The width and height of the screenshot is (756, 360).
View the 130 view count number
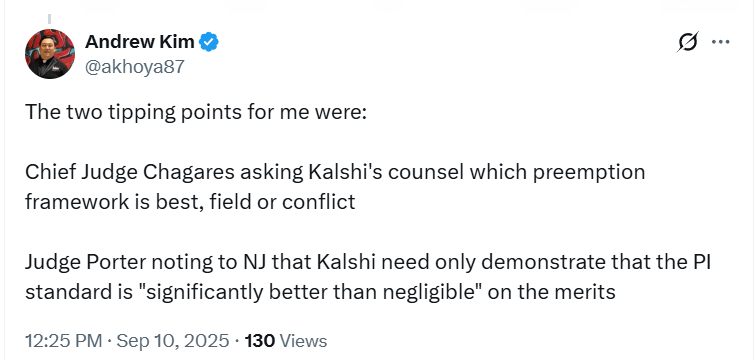[260, 341]
